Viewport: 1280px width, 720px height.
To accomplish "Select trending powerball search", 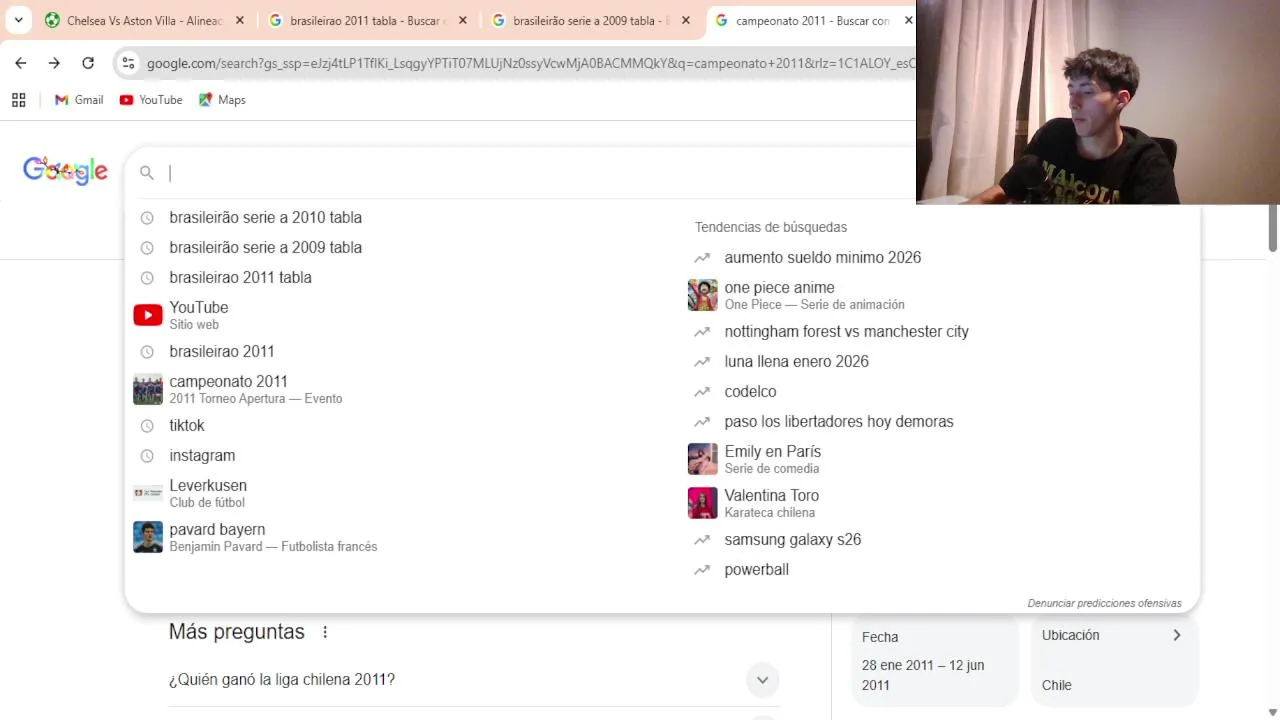I will [756, 569].
